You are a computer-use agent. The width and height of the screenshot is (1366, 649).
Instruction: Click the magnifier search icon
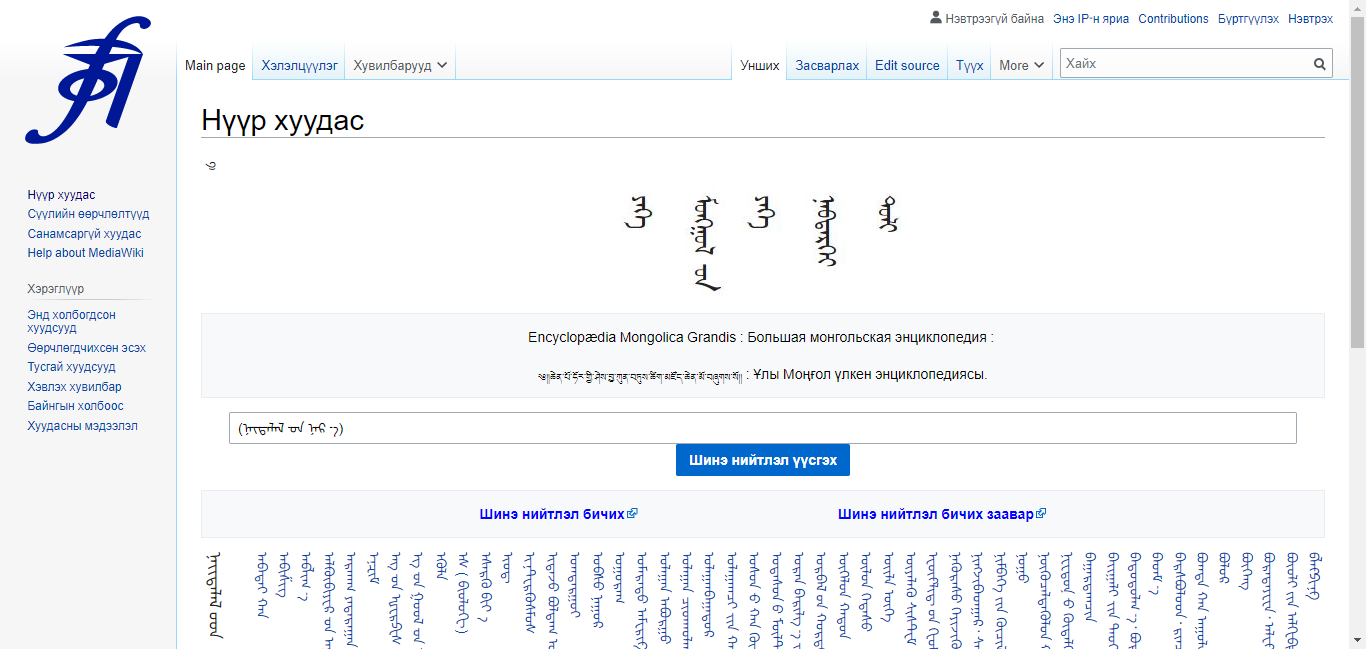pos(1320,64)
